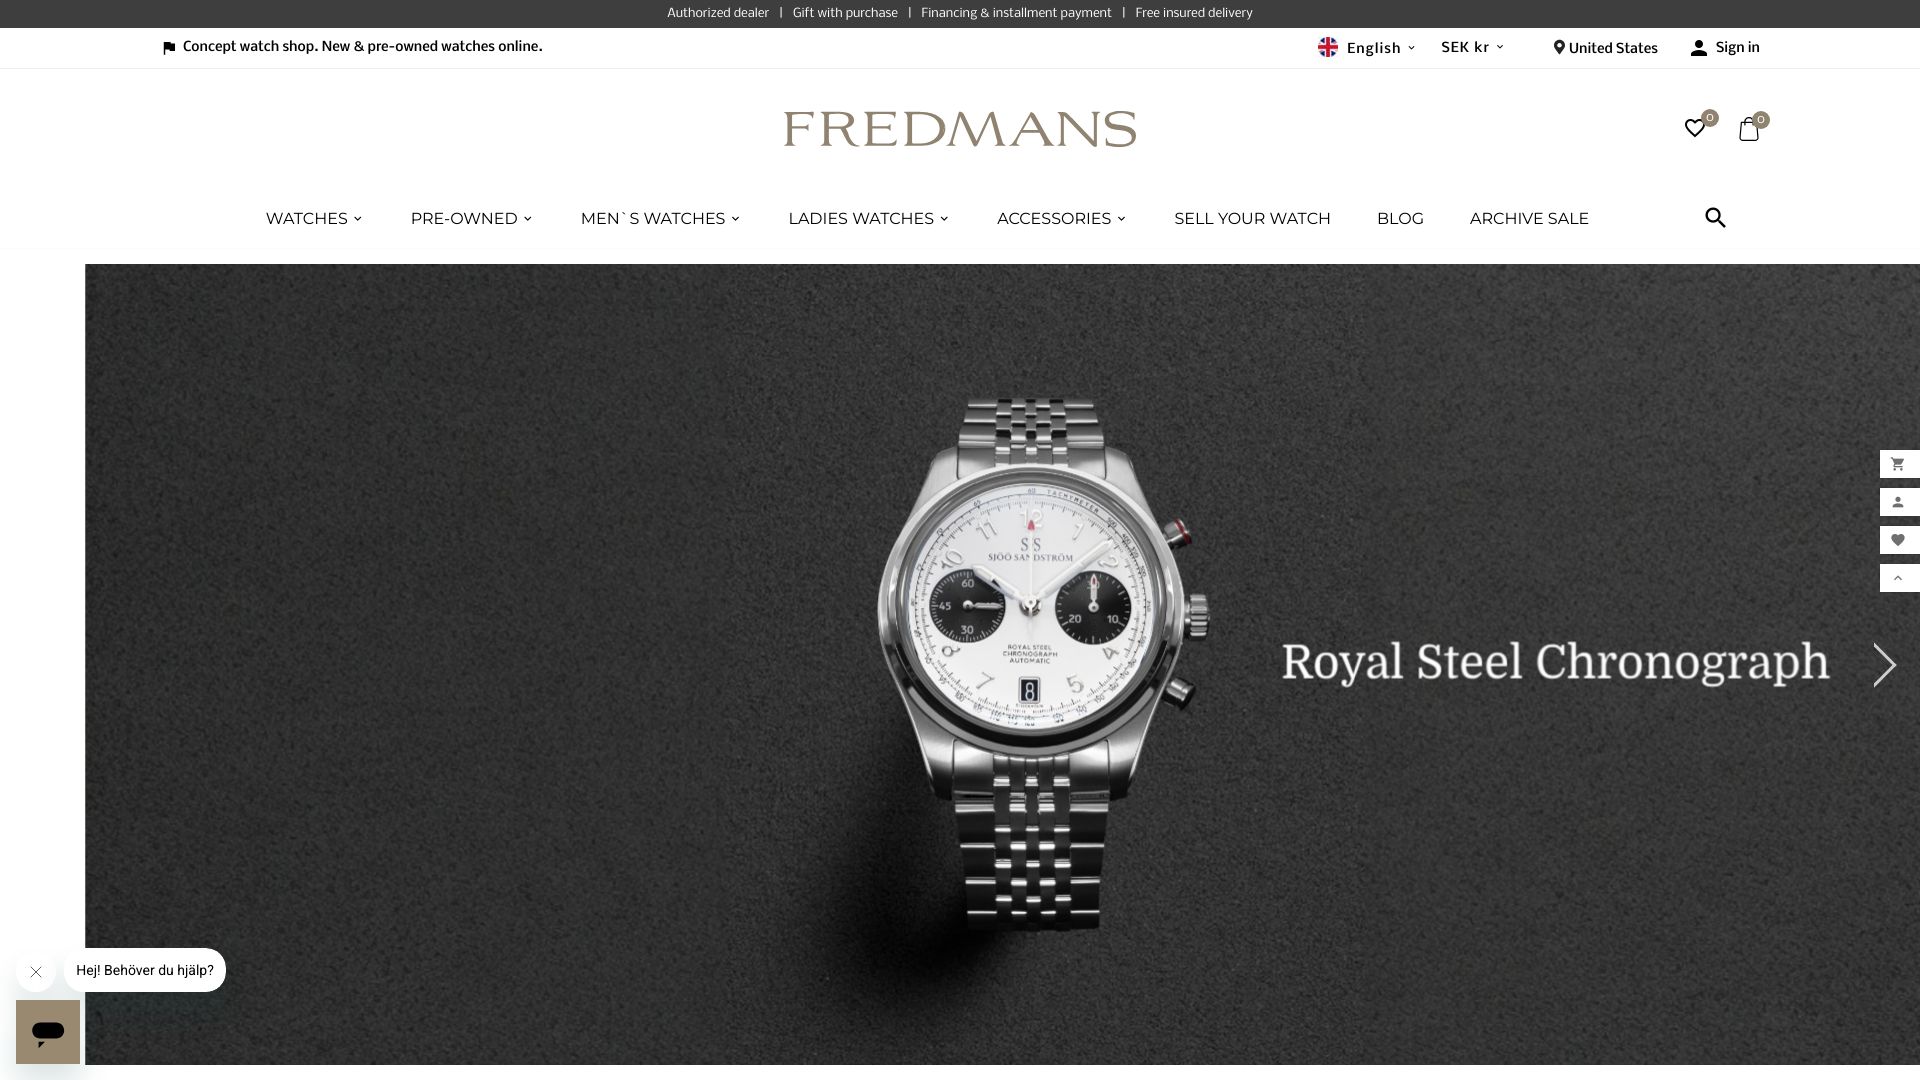Change the United States location
This screenshot has height=1080, width=1920.
(x=1605, y=48)
